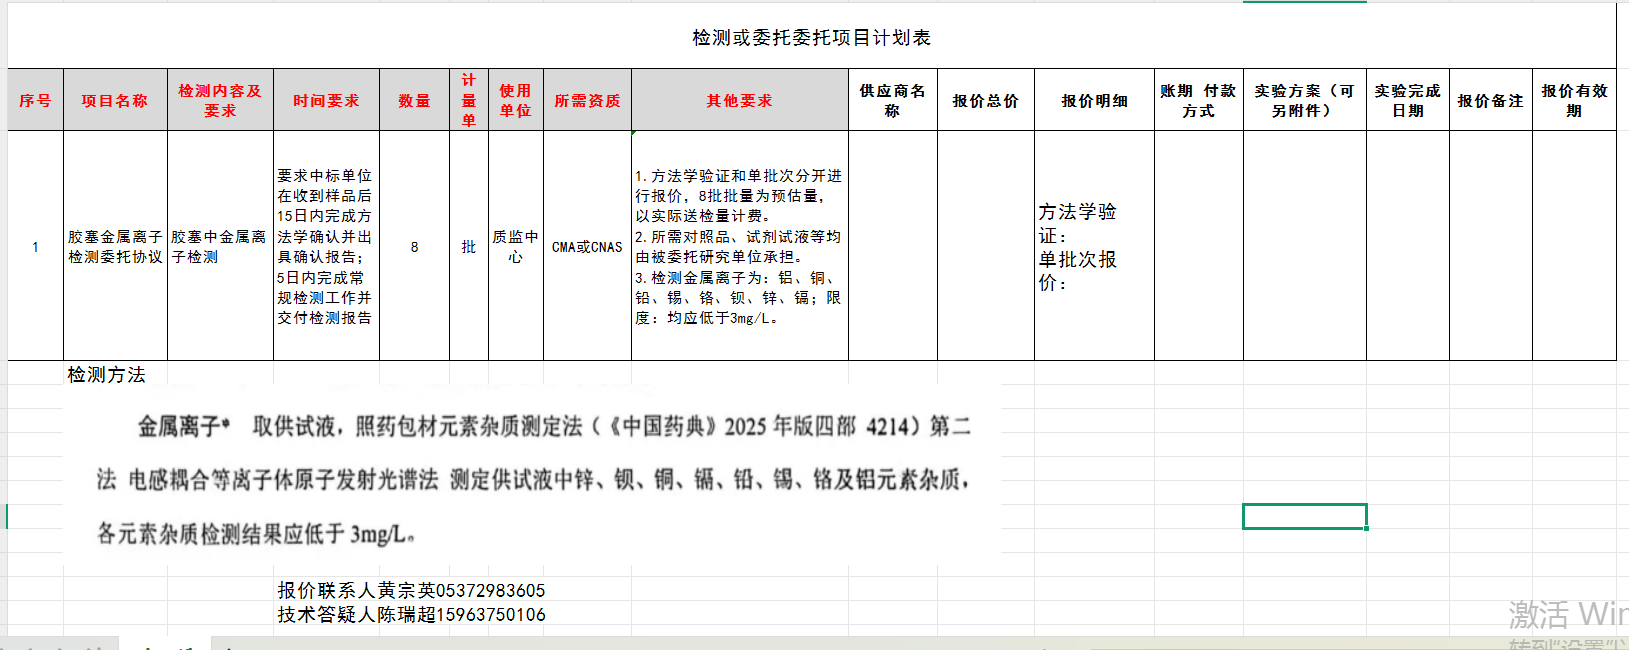Select the 实验完成日期 header cell
The height and width of the screenshot is (650, 1629).
coord(1407,101)
